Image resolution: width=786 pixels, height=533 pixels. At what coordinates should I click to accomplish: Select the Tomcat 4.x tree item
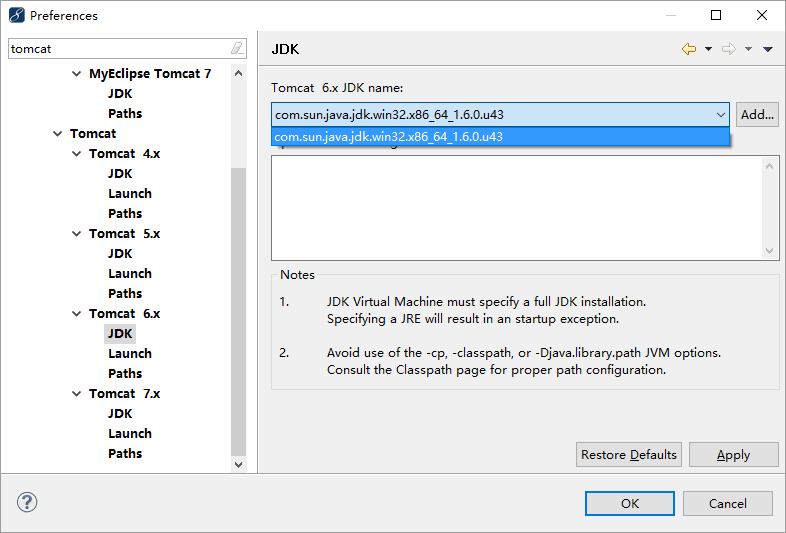[124, 154]
